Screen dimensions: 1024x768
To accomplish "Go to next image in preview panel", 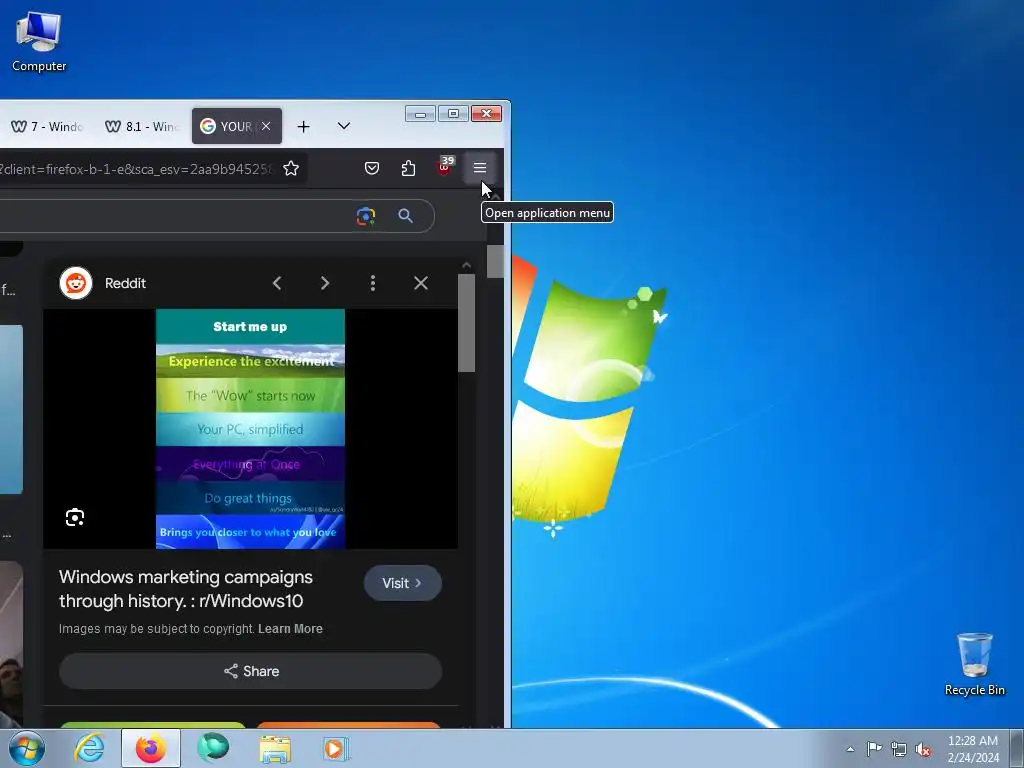I will click(x=325, y=283).
